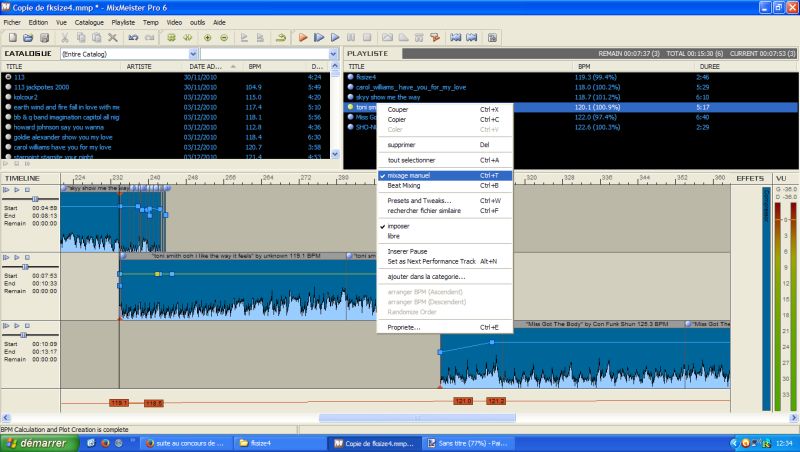Click stop icon on second timeline track
The width and height of the screenshot is (800, 452).
(28, 258)
